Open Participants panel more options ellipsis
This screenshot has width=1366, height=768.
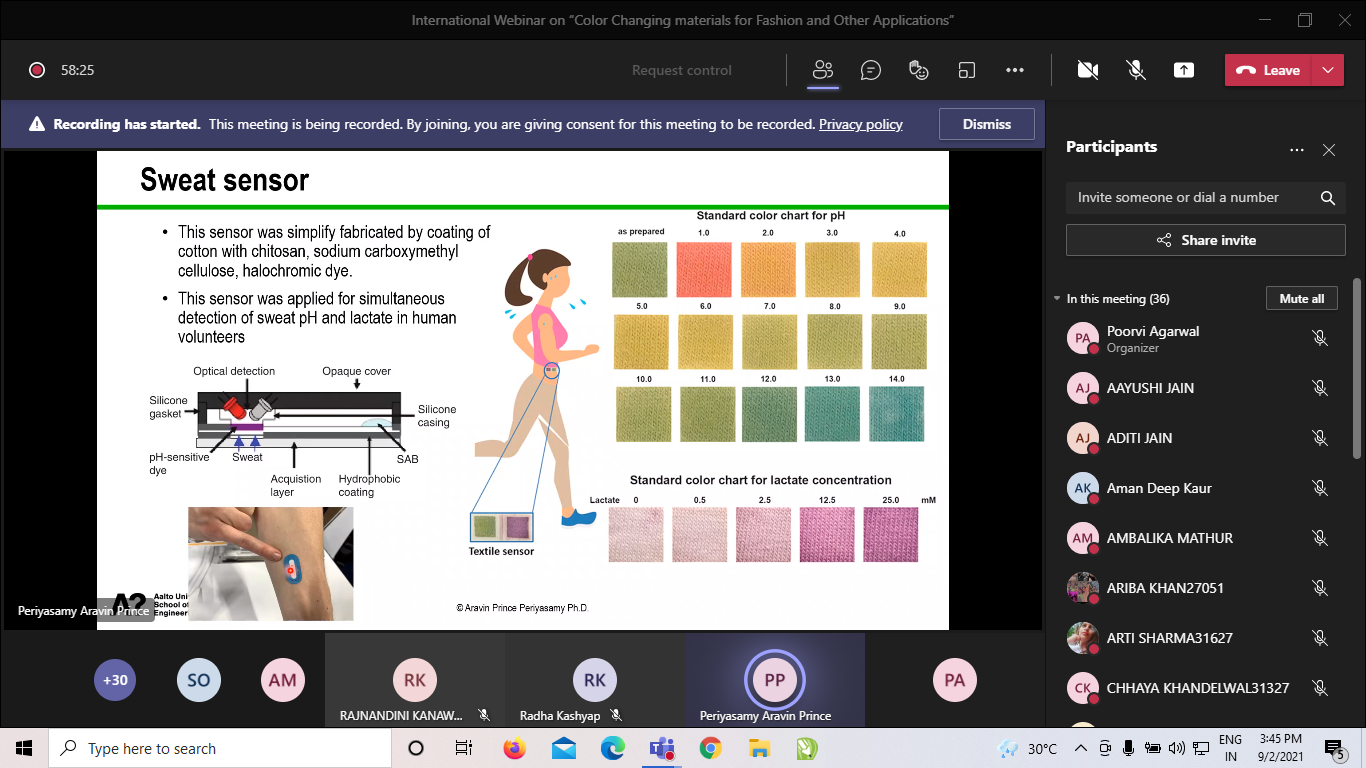click(x=1297, y=150)
